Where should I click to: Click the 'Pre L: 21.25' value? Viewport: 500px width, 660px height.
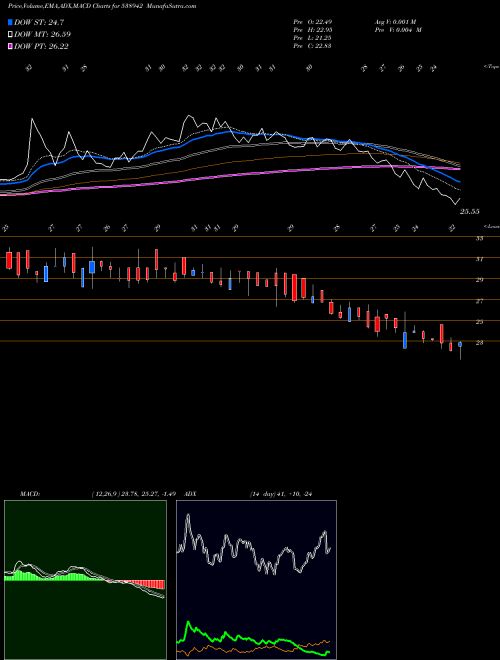tap(312, 38)
